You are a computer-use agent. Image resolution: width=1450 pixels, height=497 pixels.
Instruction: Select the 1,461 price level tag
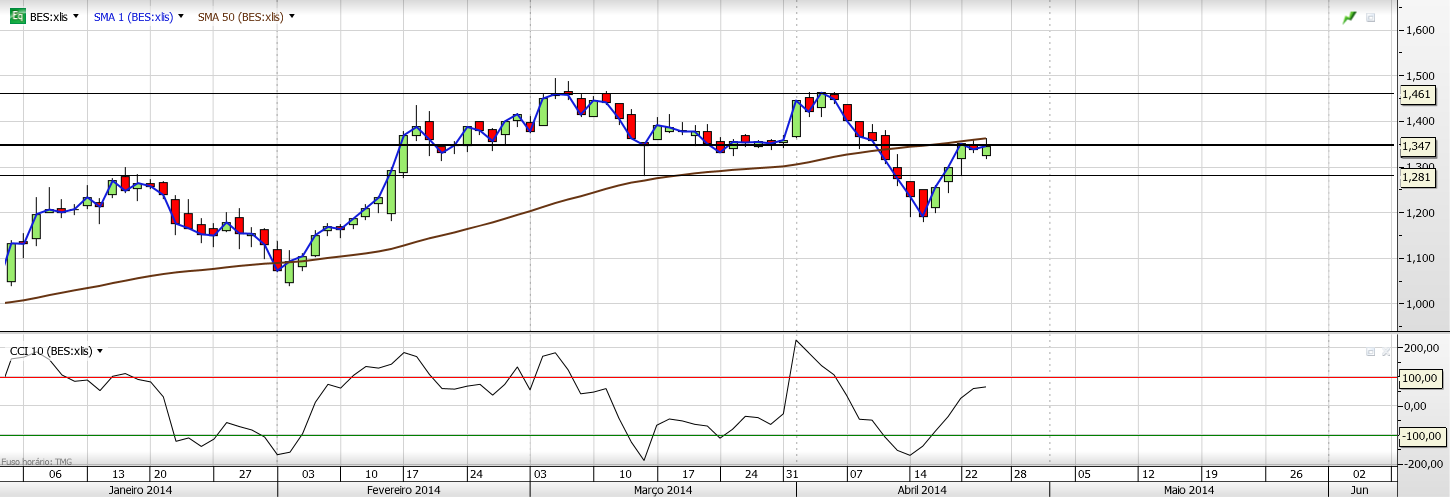pos(1418,94)
